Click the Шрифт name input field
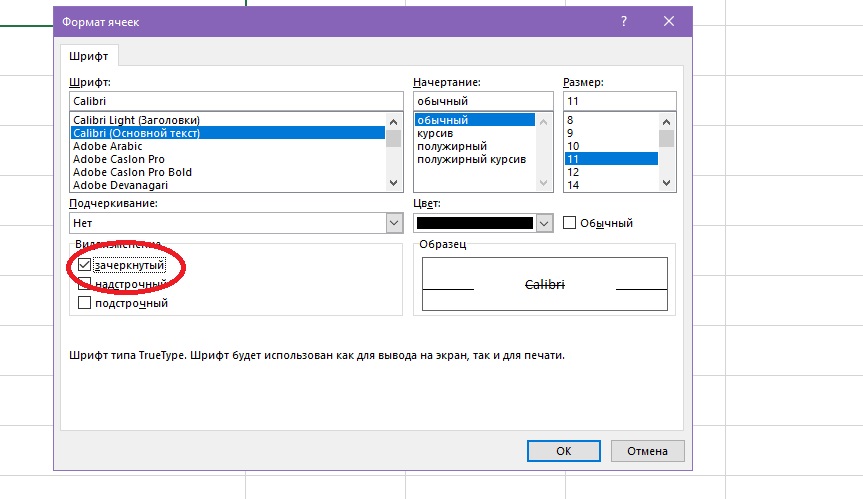863x499 pixels. 236,101
